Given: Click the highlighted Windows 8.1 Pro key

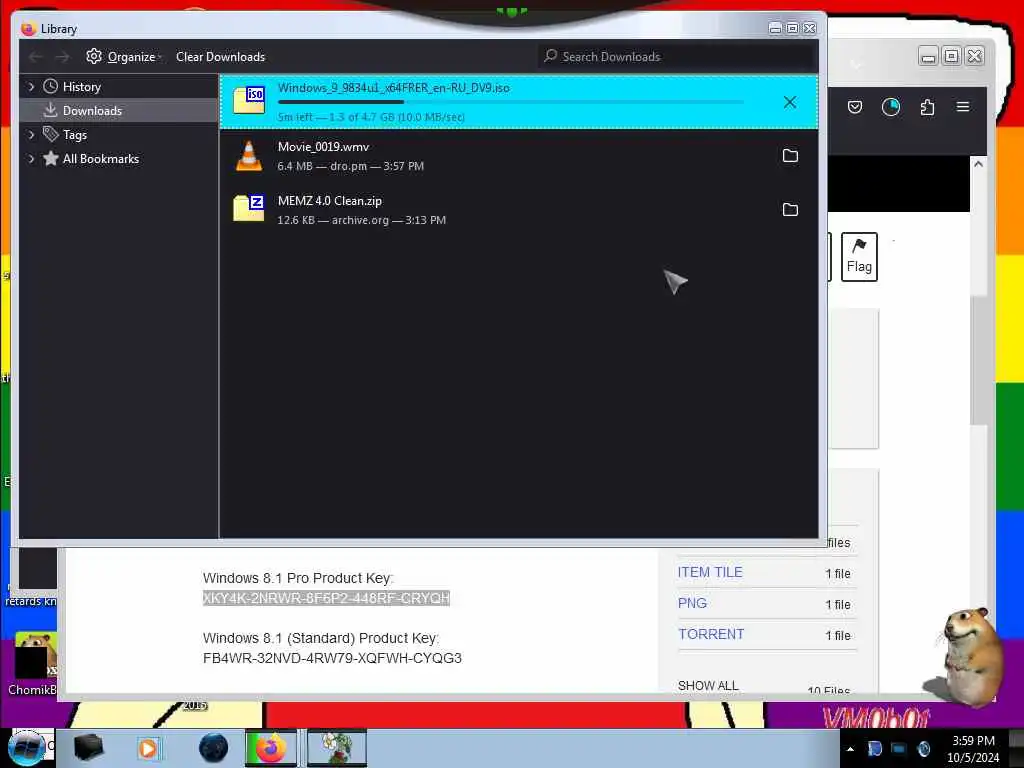Looking at the screenshot, I should tap(326, 598).
